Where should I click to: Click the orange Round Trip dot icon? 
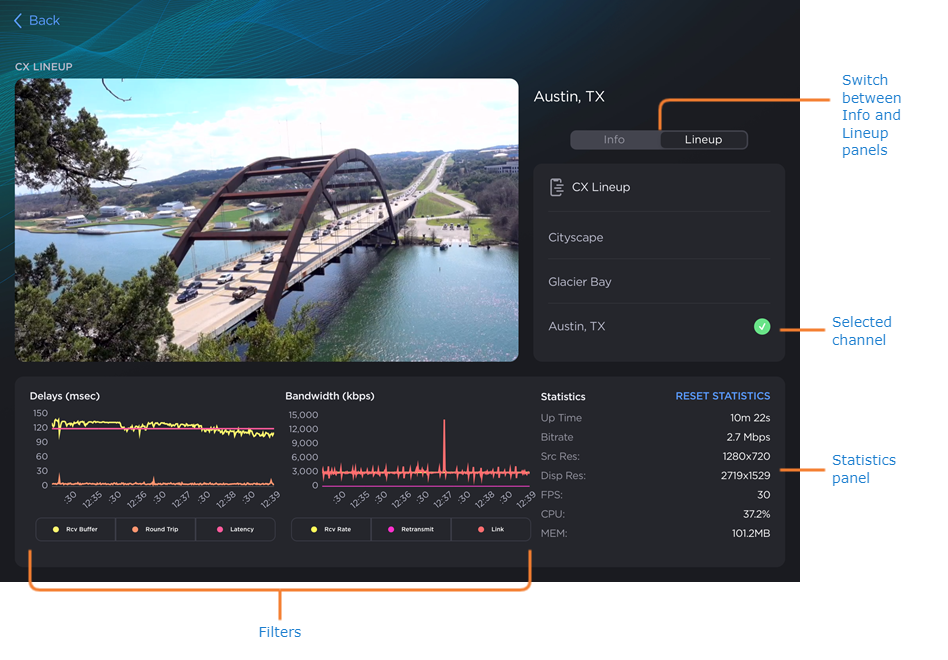coord(136,528)
